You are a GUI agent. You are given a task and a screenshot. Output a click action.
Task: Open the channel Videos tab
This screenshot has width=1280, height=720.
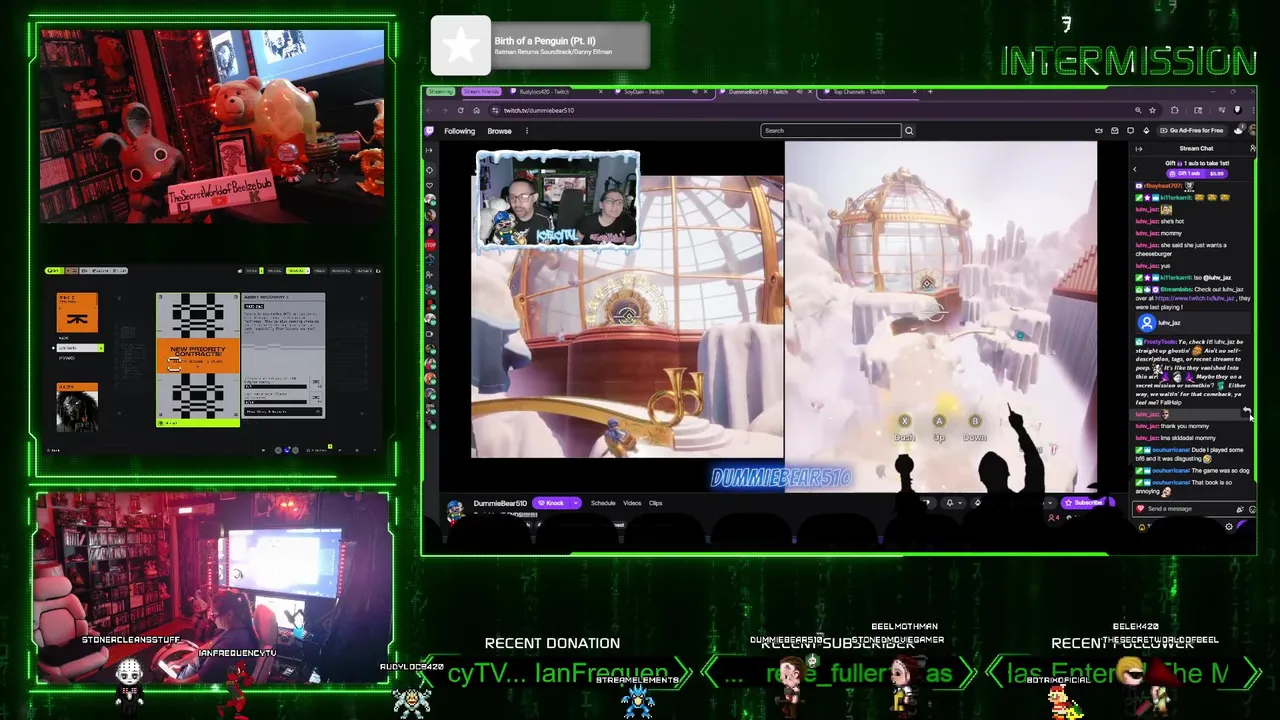point(632,503)
